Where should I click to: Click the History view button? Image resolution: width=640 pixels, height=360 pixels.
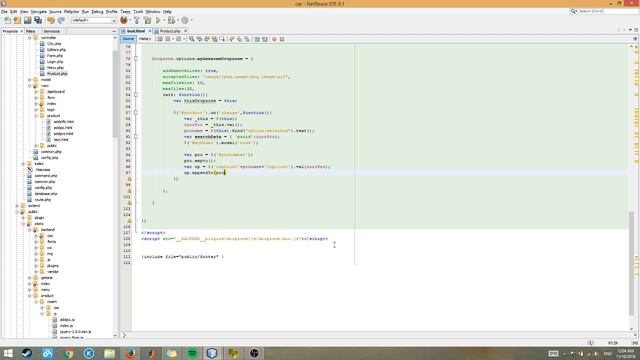tap(145, 39)
